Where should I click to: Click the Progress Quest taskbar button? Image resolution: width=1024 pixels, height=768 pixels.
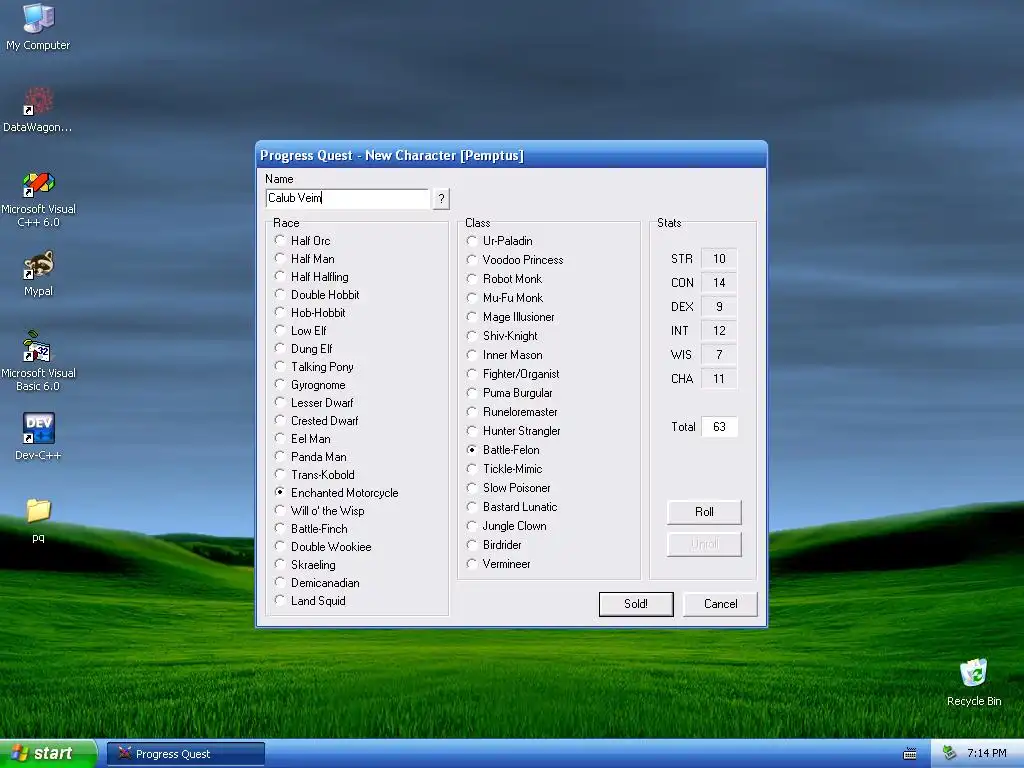click(x=185, y=754)
